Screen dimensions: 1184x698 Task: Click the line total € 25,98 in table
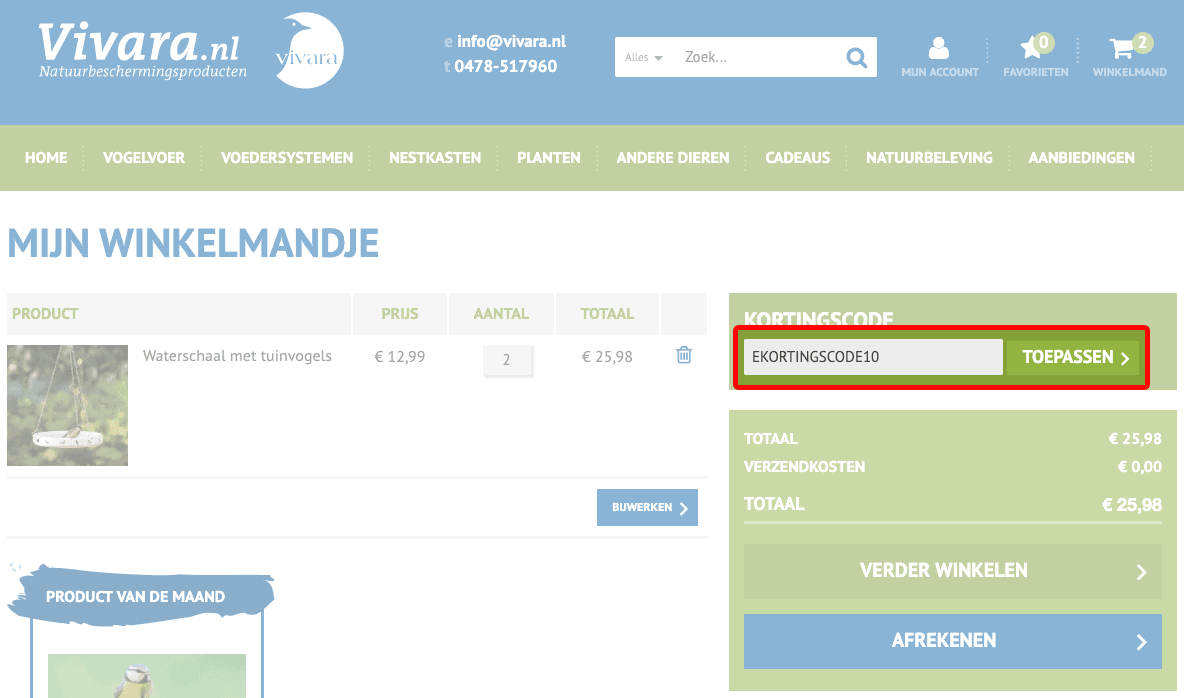pyautogui.click(x=607, y=357)
